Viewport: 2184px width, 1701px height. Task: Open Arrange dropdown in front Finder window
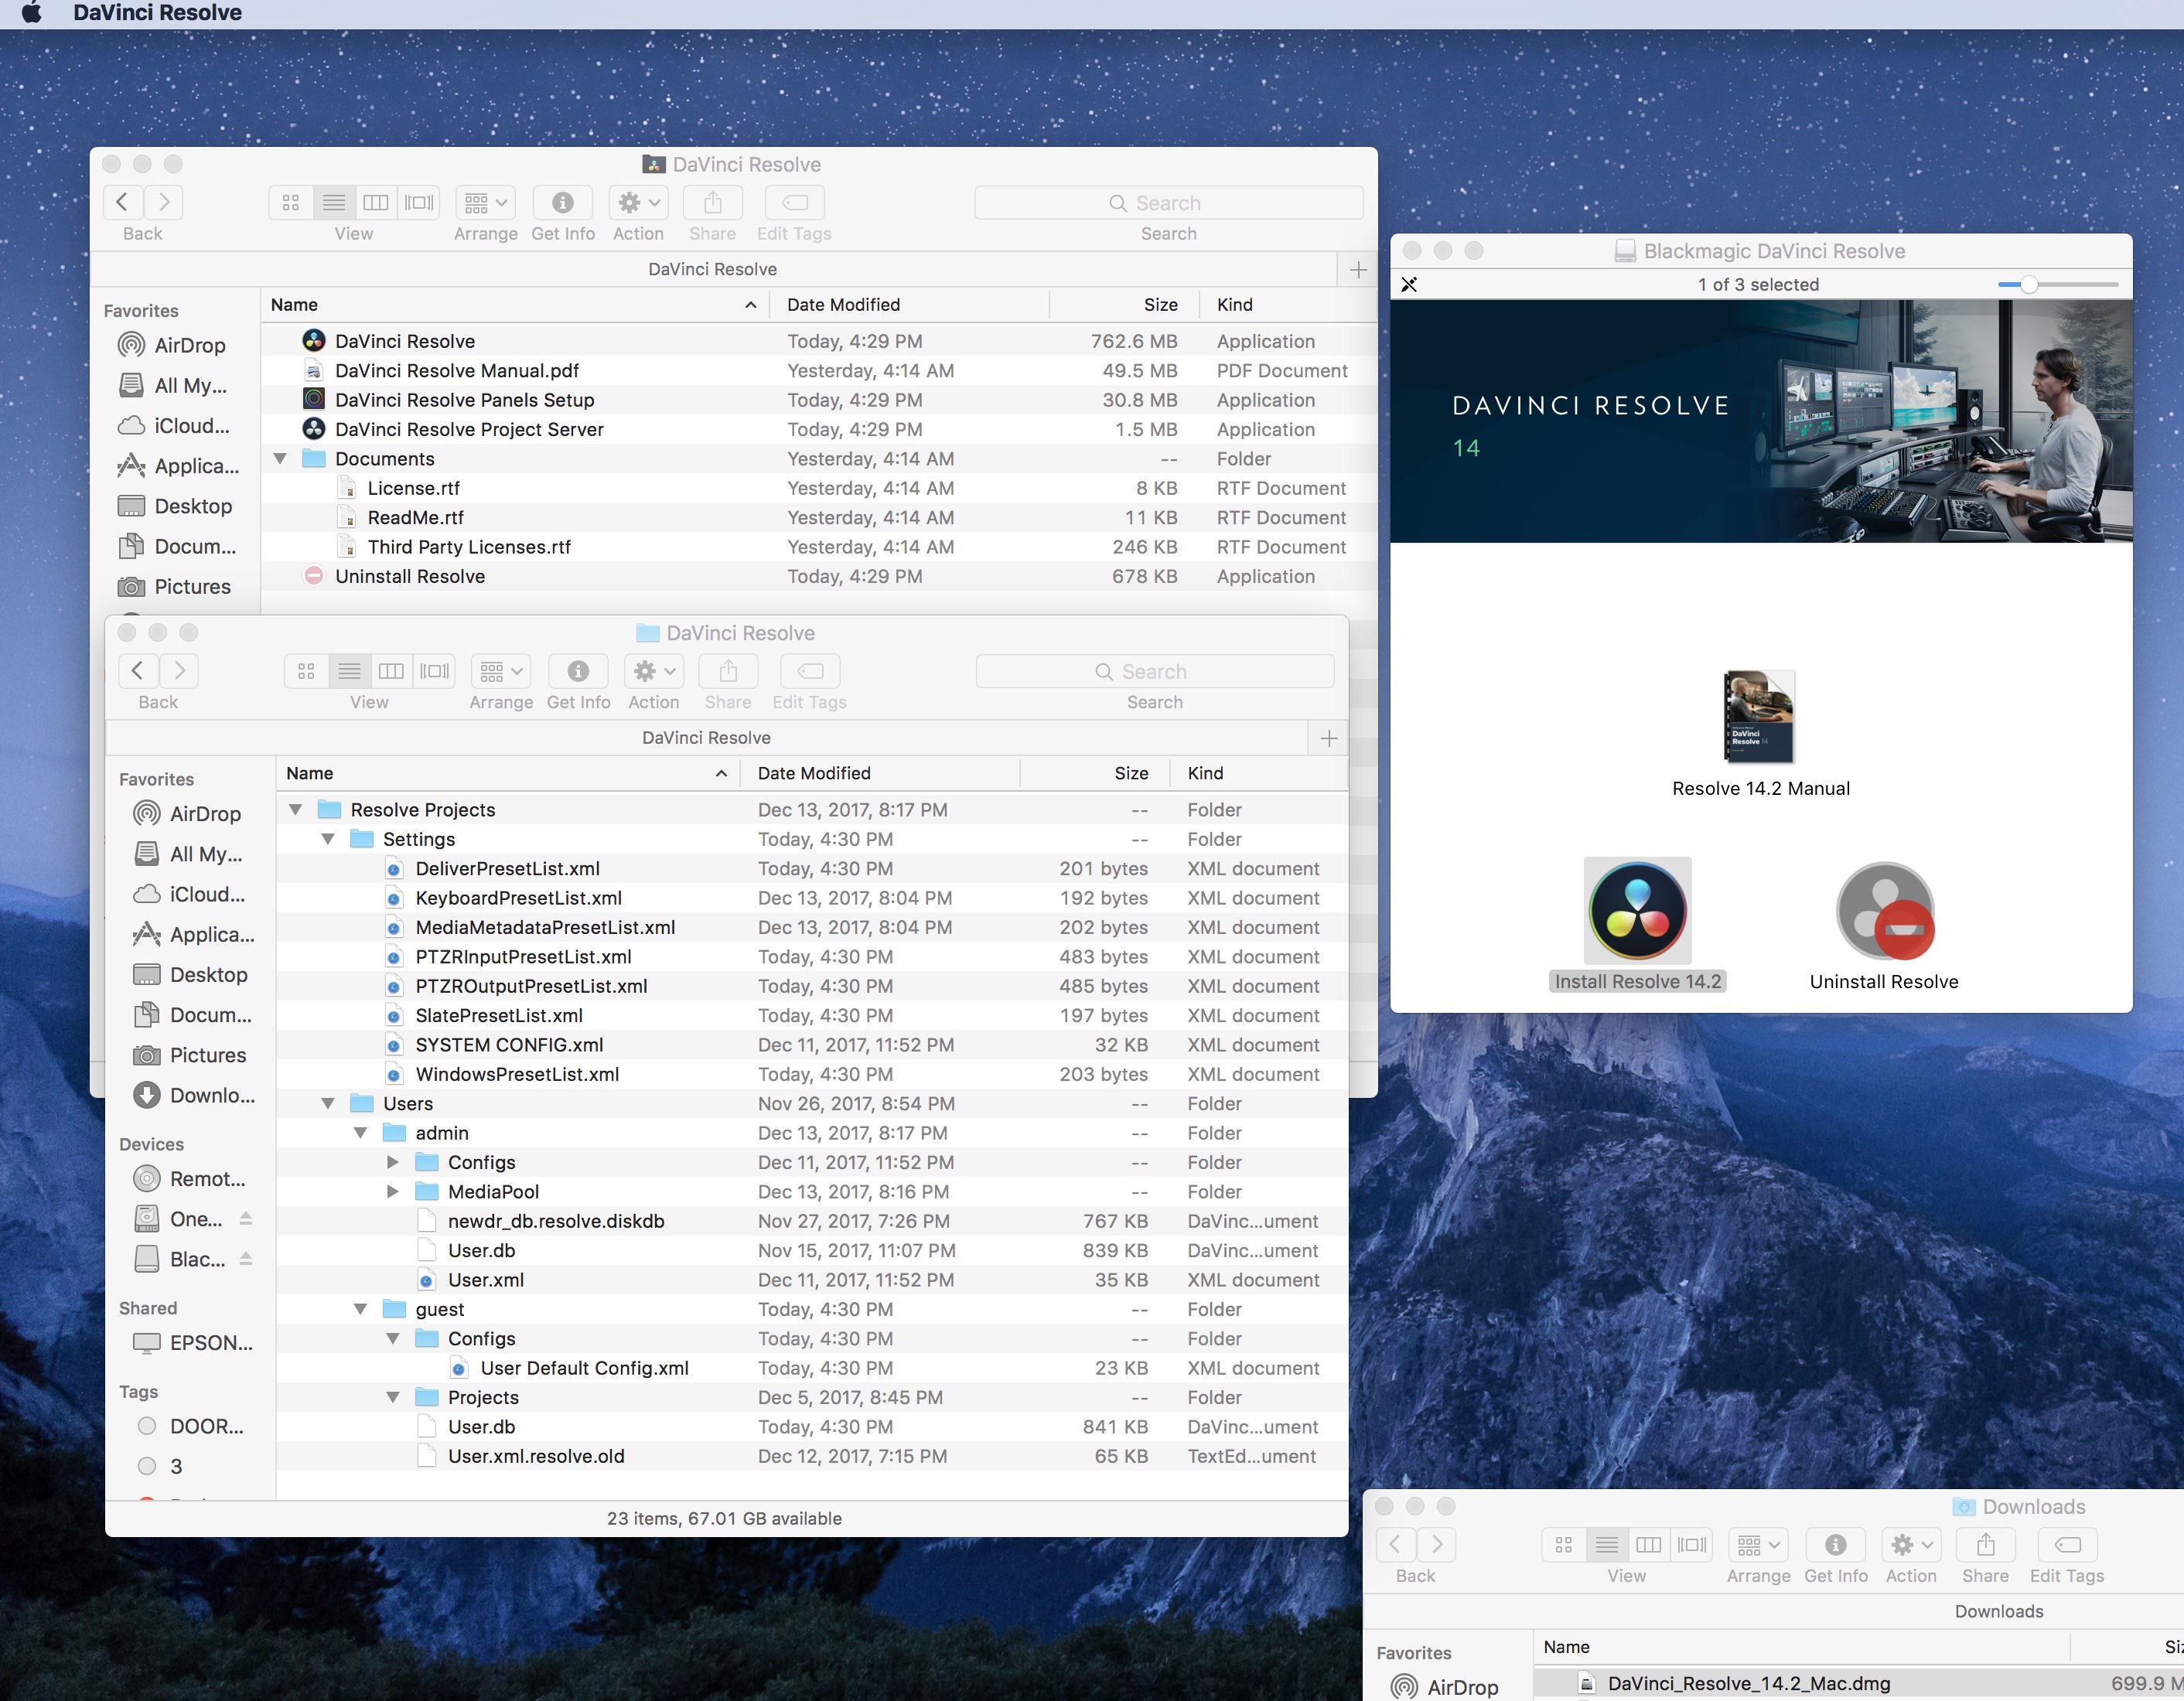(x=500, y=671)
